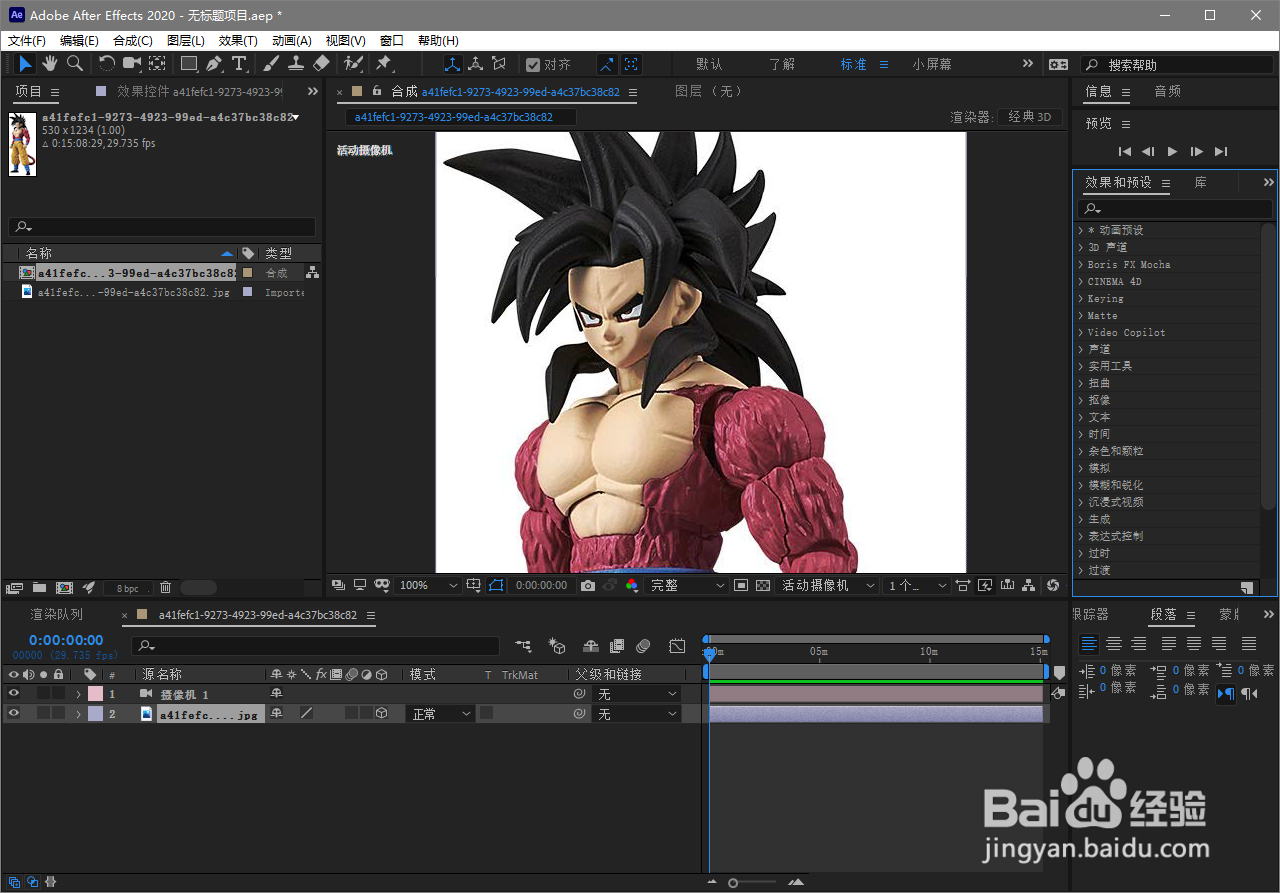Toggle Frame Blending enable switch in timeline

coord(617,647)
